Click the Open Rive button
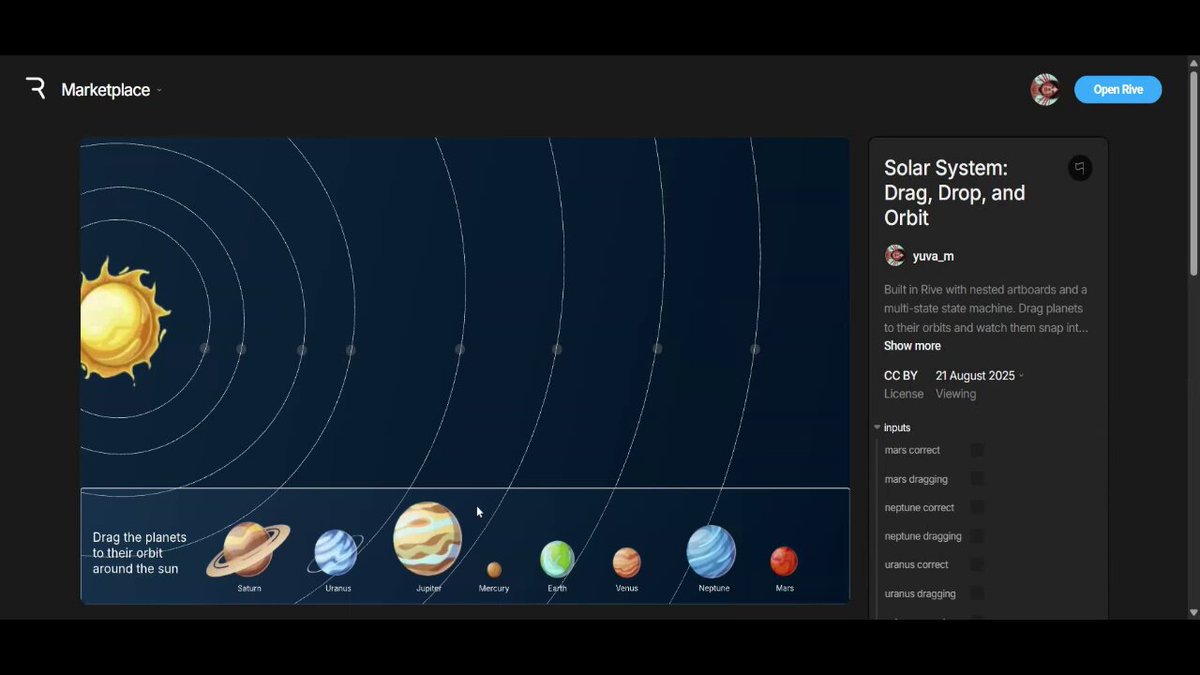 (x=1118, y=89)
